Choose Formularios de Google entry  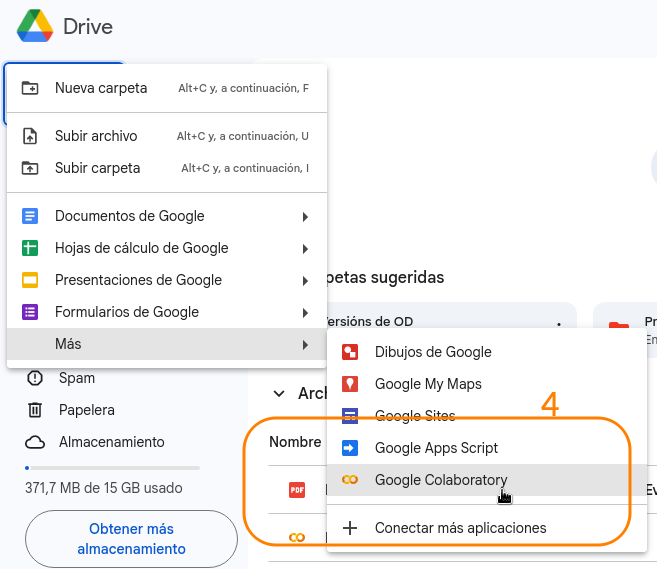pos(167,312)
